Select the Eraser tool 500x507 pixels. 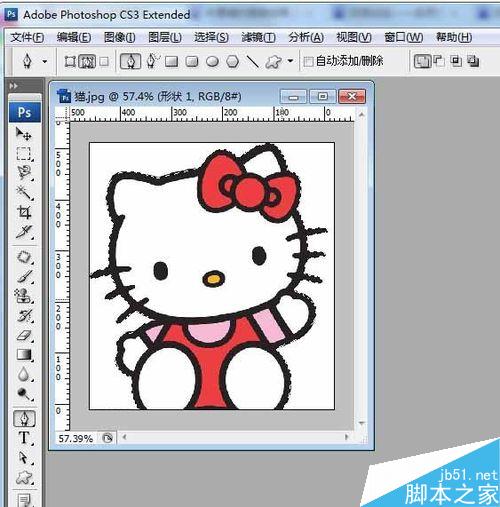click(24, 335)
